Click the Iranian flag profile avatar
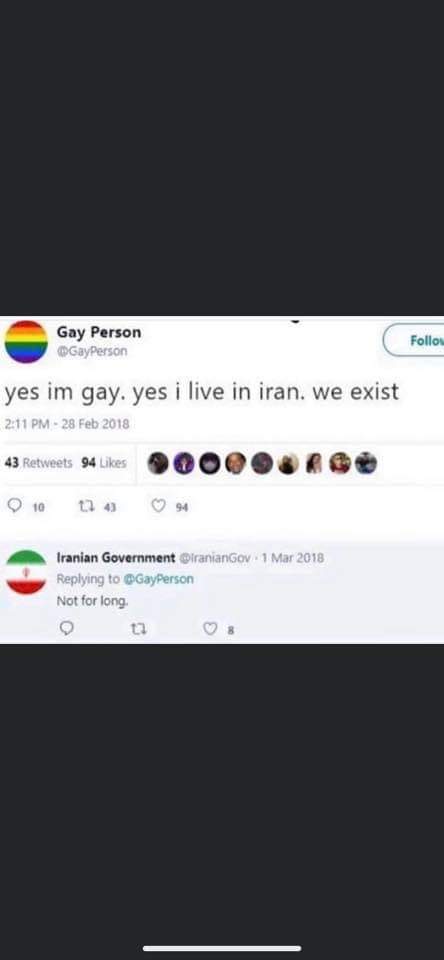The height and width of the screenshot is (960, 444). click(x=26, y=572)
